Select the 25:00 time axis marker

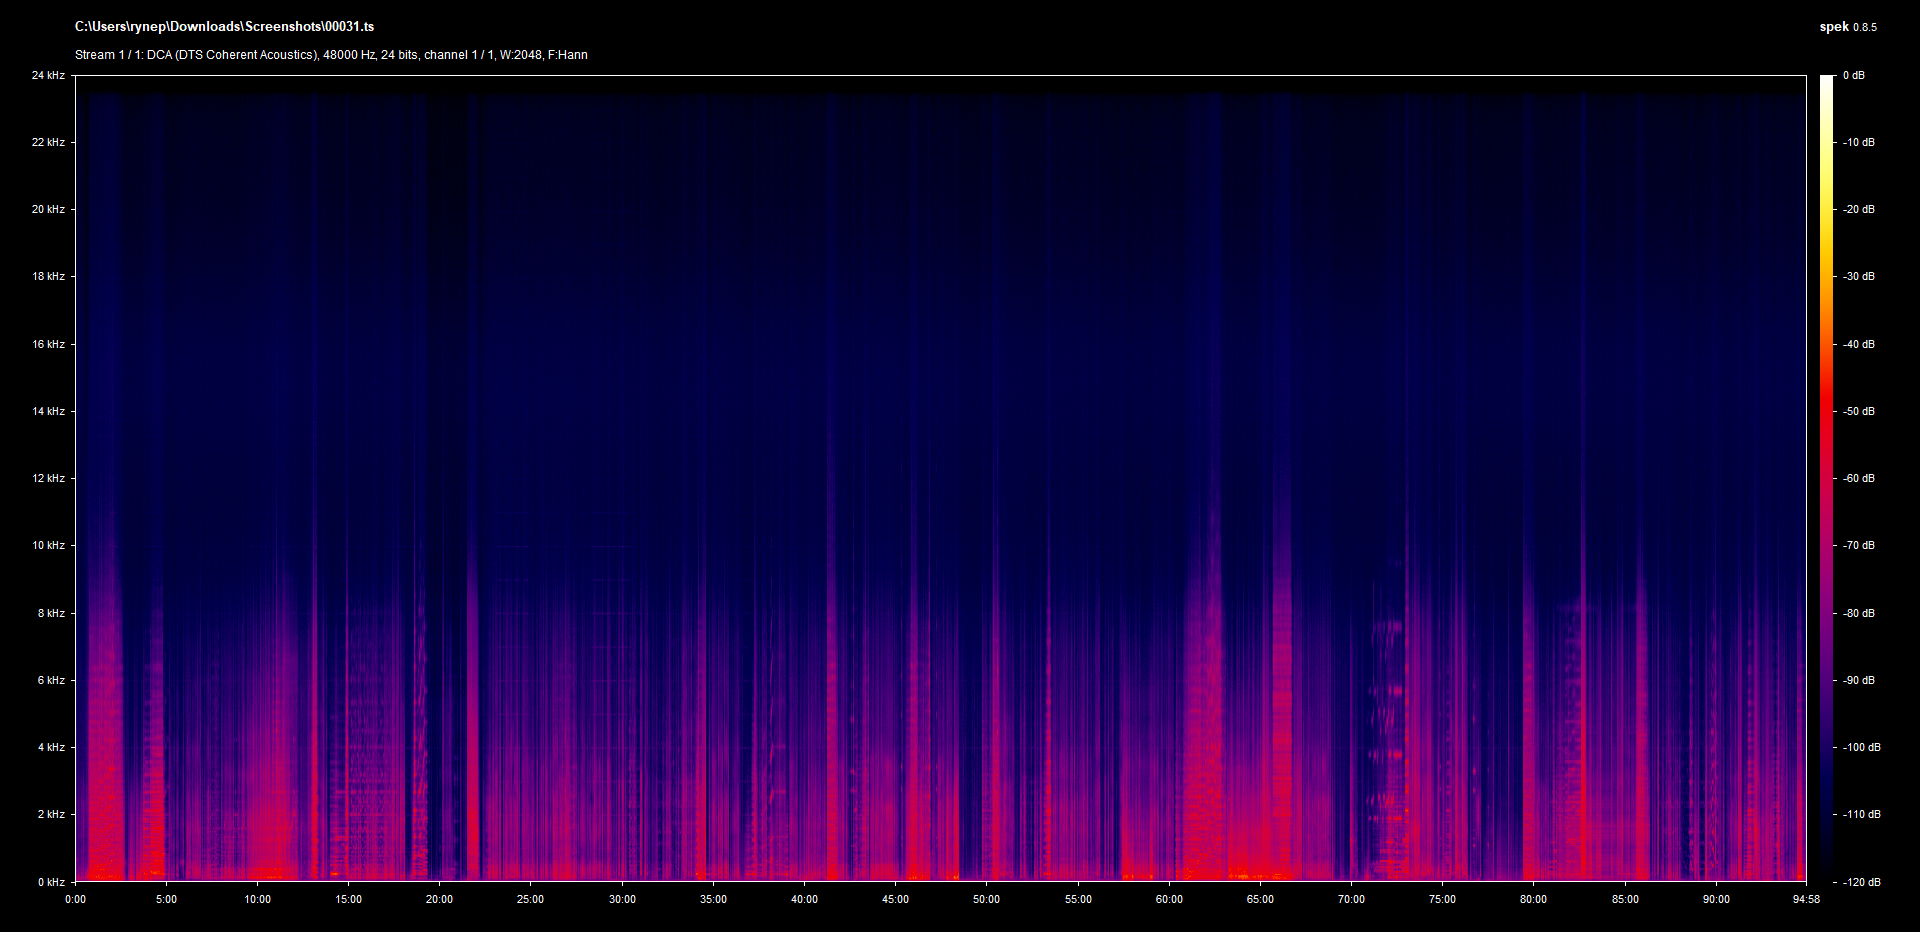[530, 899]
